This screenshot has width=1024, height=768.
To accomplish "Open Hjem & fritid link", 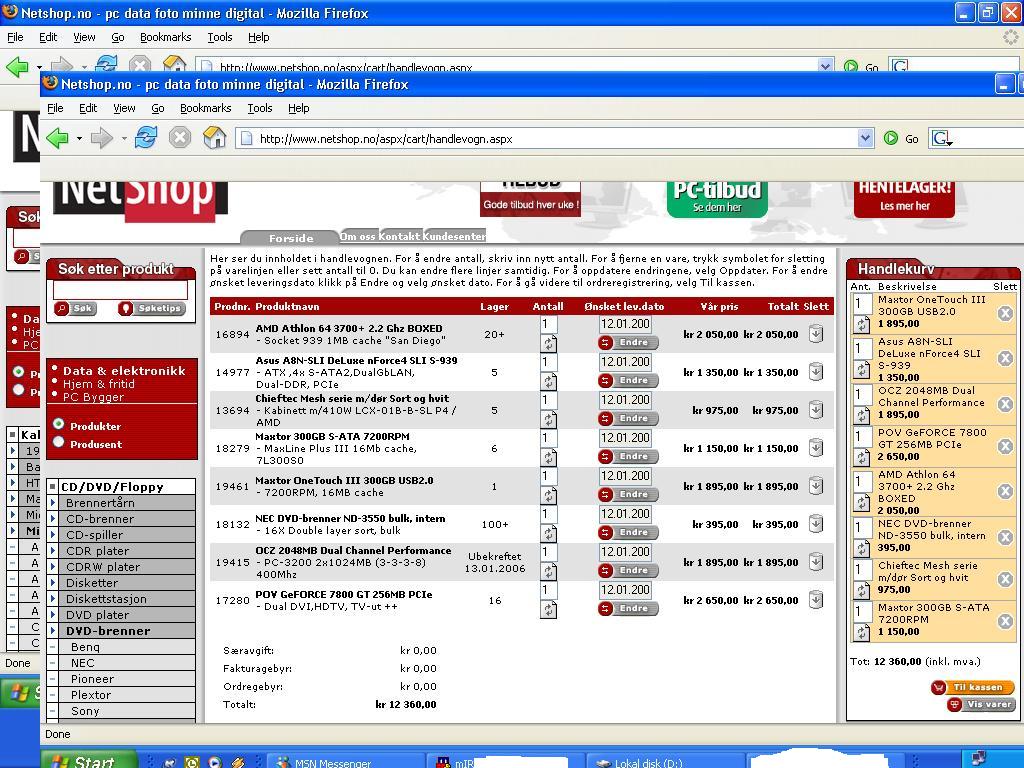I will click(99, 384).
